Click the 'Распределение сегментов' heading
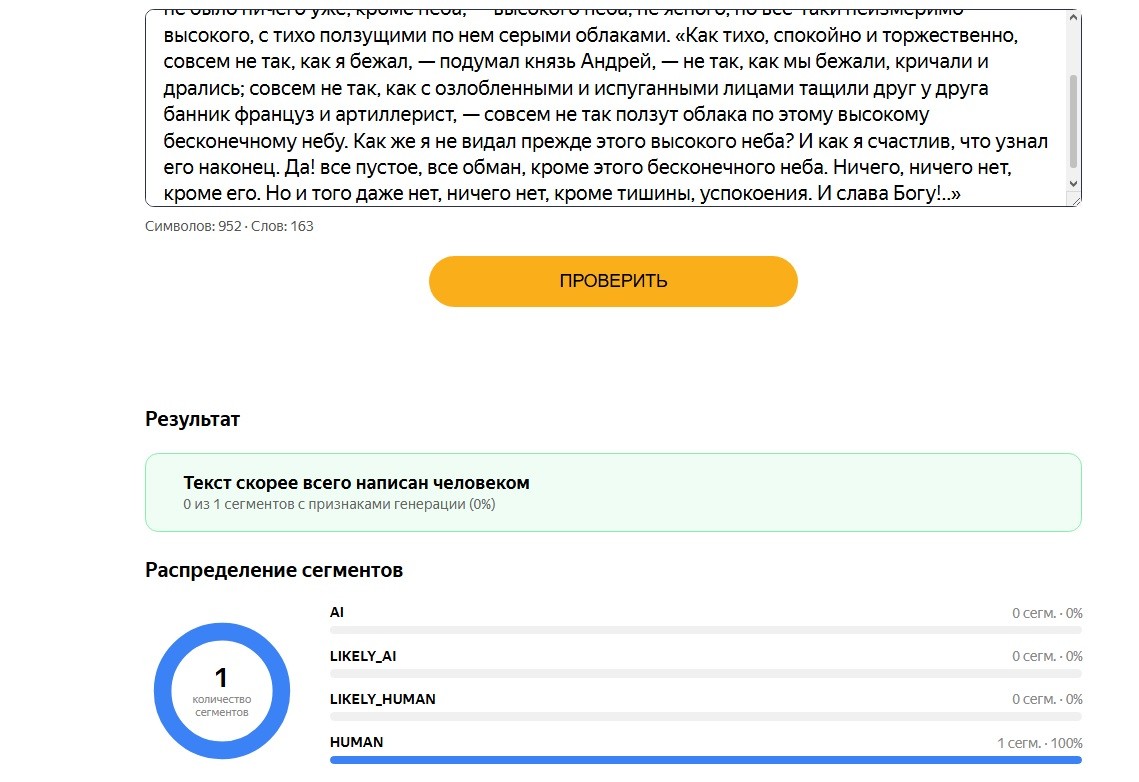 (x=274, y=570)
